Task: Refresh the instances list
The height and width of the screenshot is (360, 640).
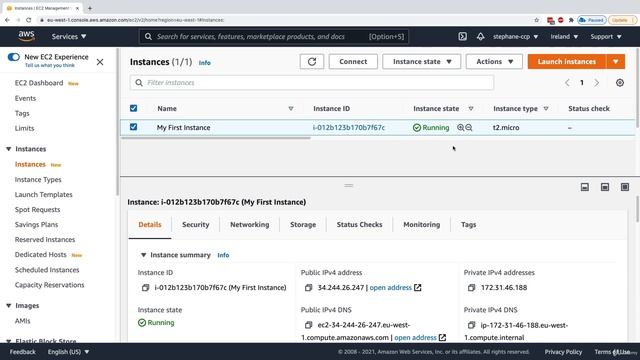Action: pos(312,62)
